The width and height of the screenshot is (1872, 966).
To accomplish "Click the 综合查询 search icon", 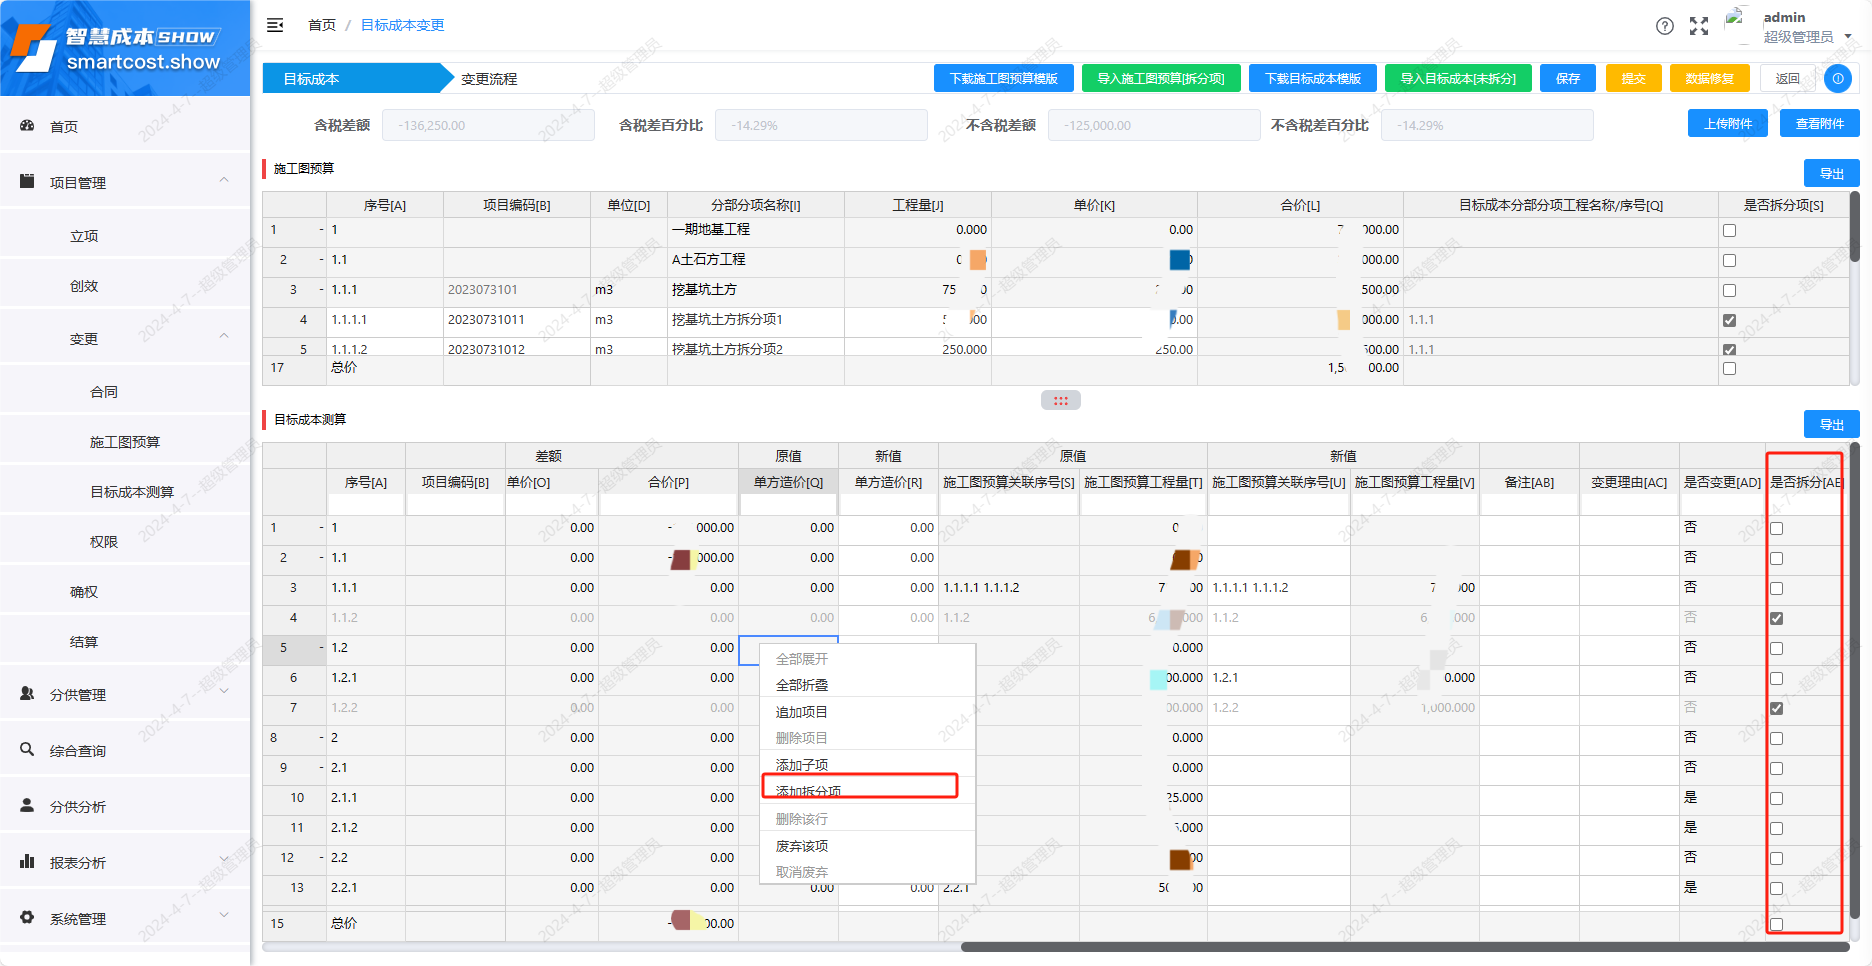I will tap(28, 749).
